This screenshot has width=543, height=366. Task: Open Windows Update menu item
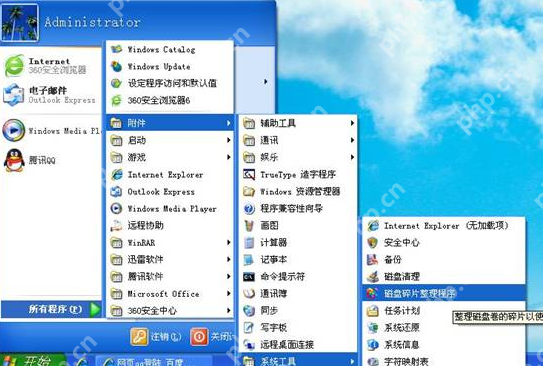click(x=170, y=66)
